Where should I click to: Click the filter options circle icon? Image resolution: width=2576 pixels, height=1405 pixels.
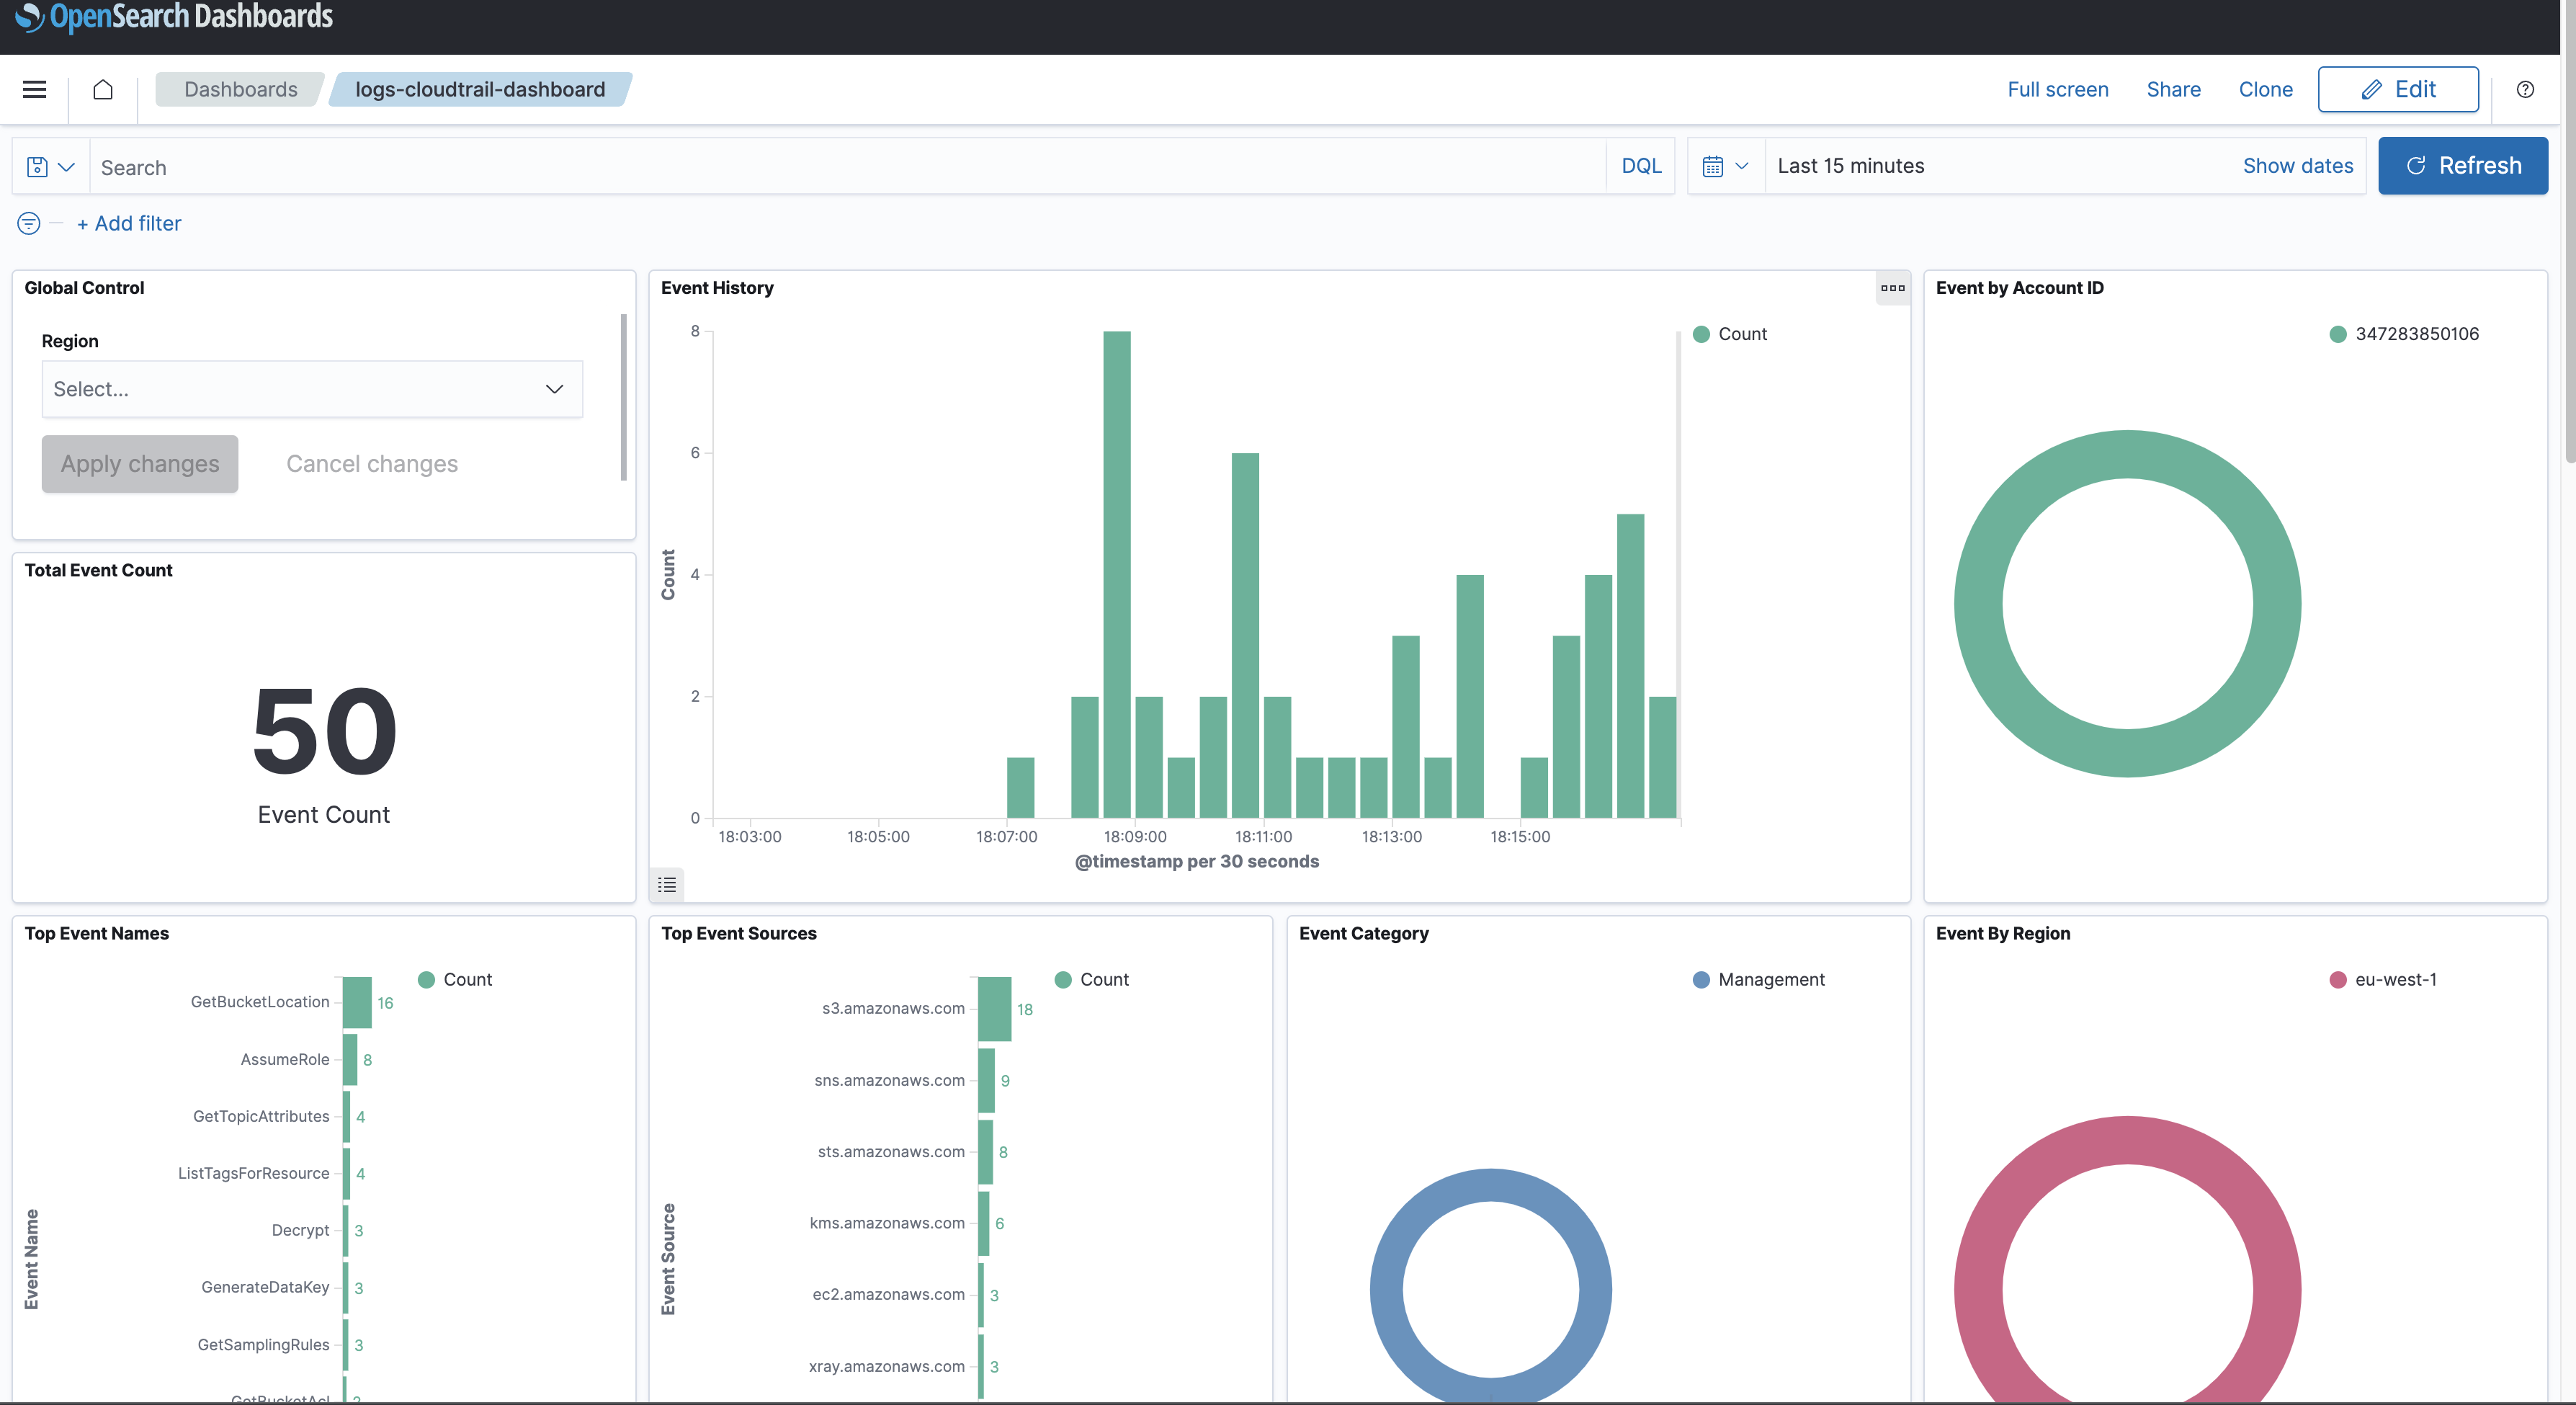click(29, 223)
